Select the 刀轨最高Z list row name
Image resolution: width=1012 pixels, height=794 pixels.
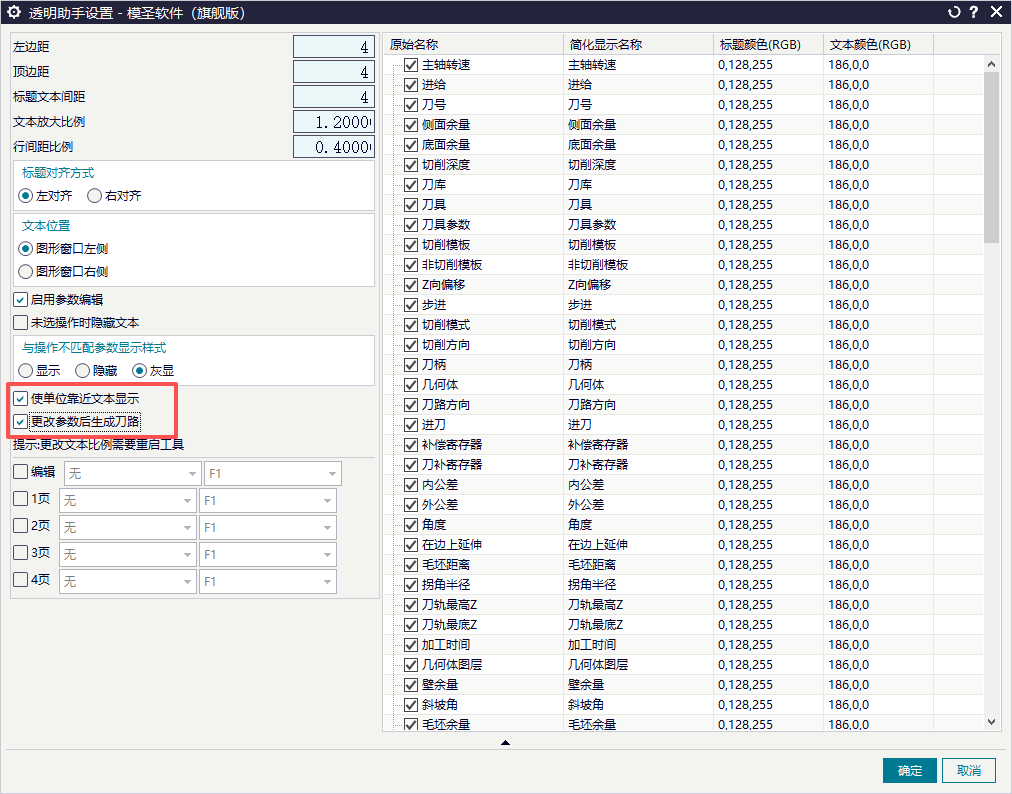pos(449,605)
